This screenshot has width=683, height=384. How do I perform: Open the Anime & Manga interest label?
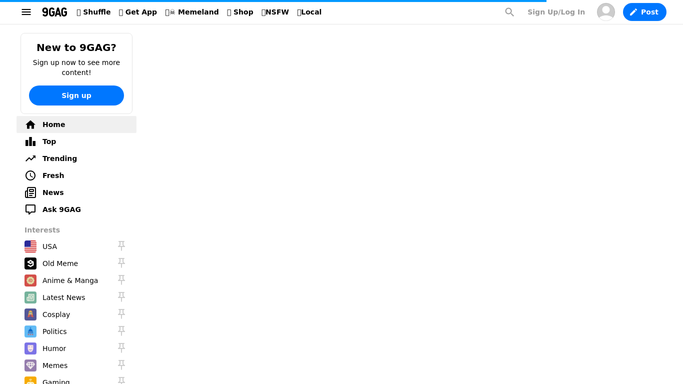70,280
